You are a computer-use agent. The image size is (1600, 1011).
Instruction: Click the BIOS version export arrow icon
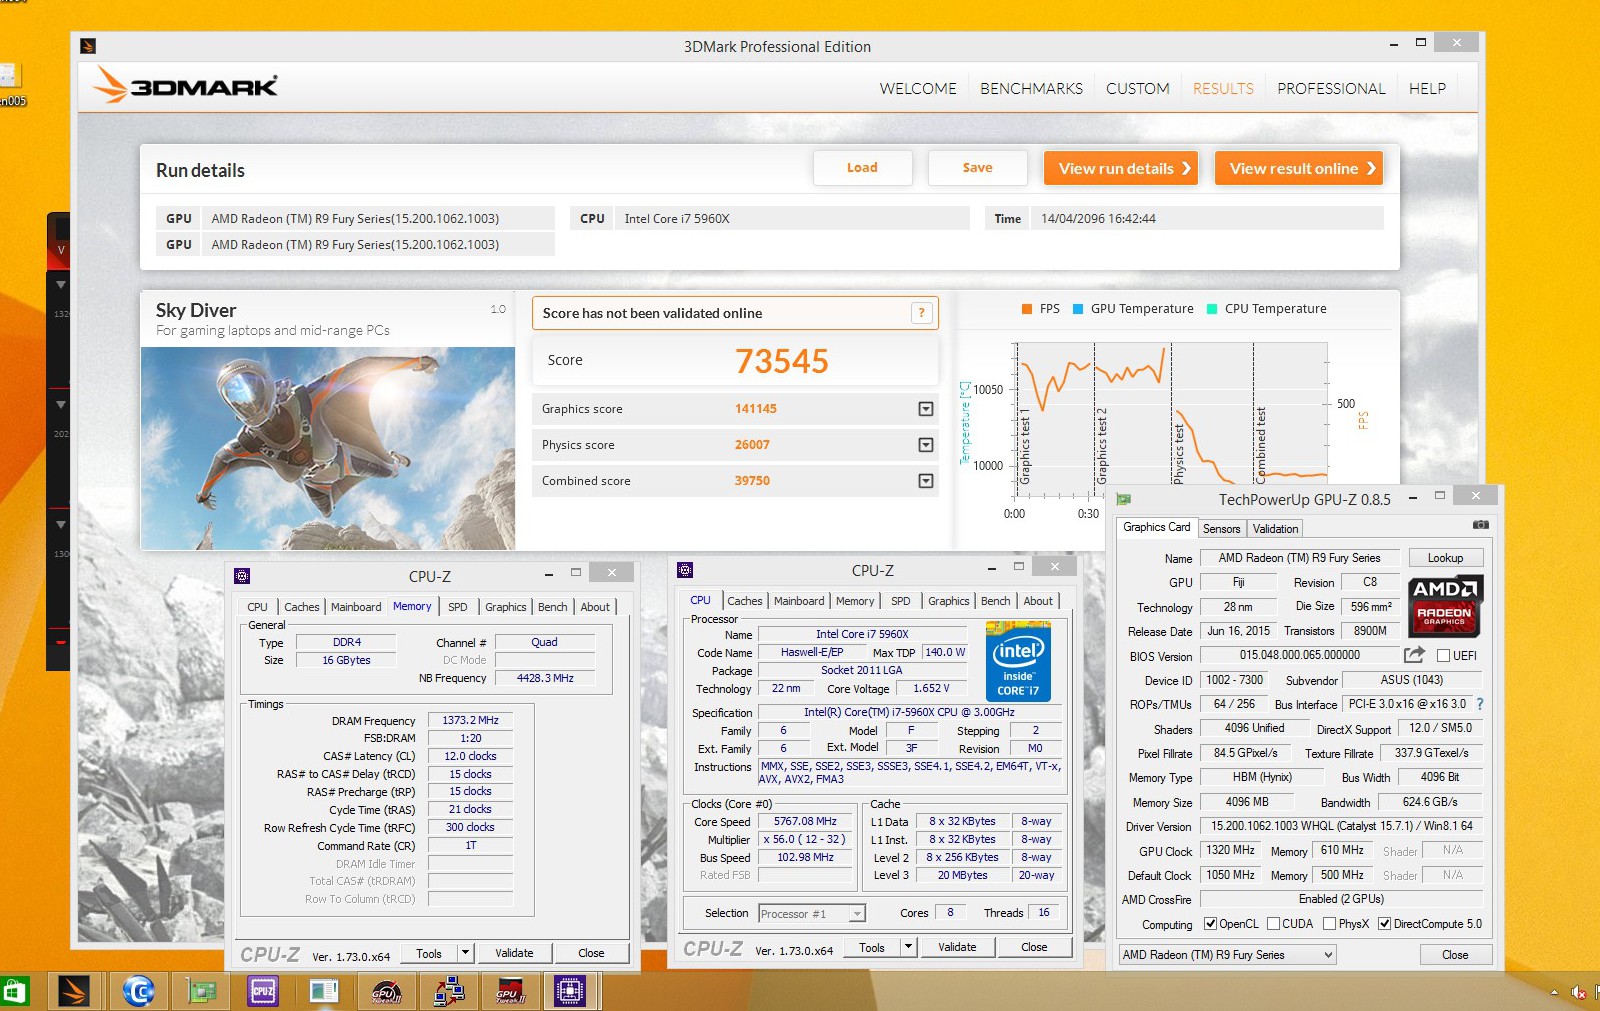click(1414, 655)
